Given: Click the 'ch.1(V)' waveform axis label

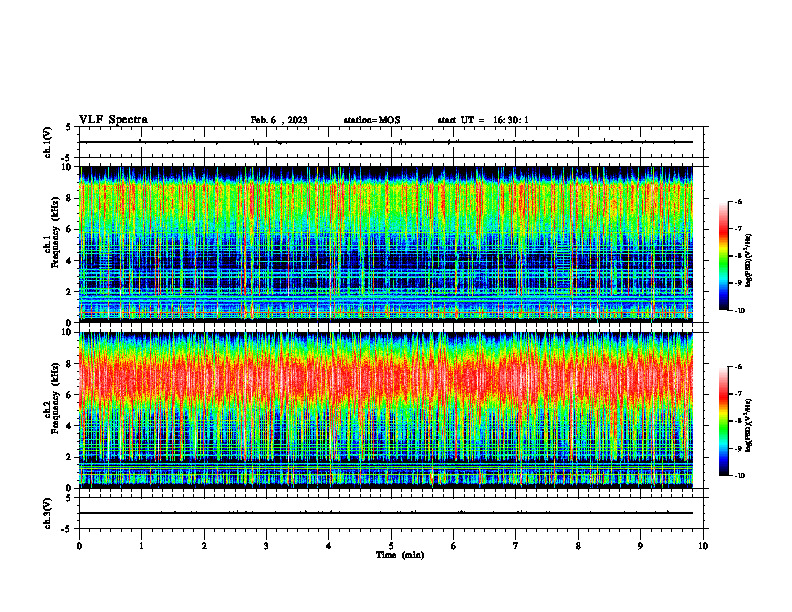Looking at the screenshot, I should click(x=48, y=142).
